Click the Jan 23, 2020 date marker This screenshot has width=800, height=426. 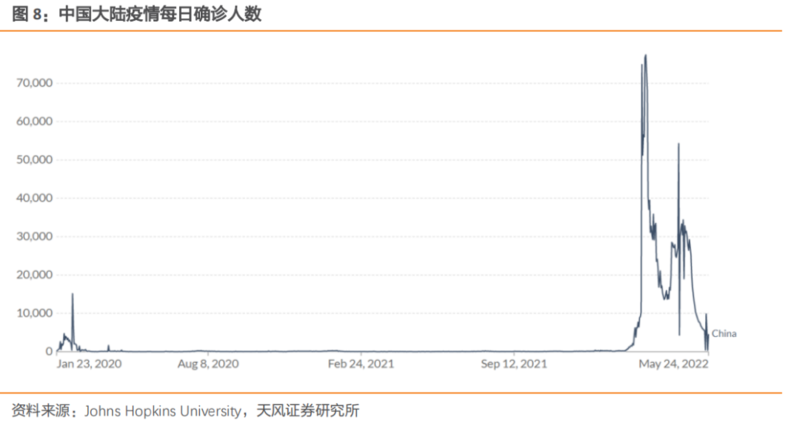pos(88,365)
